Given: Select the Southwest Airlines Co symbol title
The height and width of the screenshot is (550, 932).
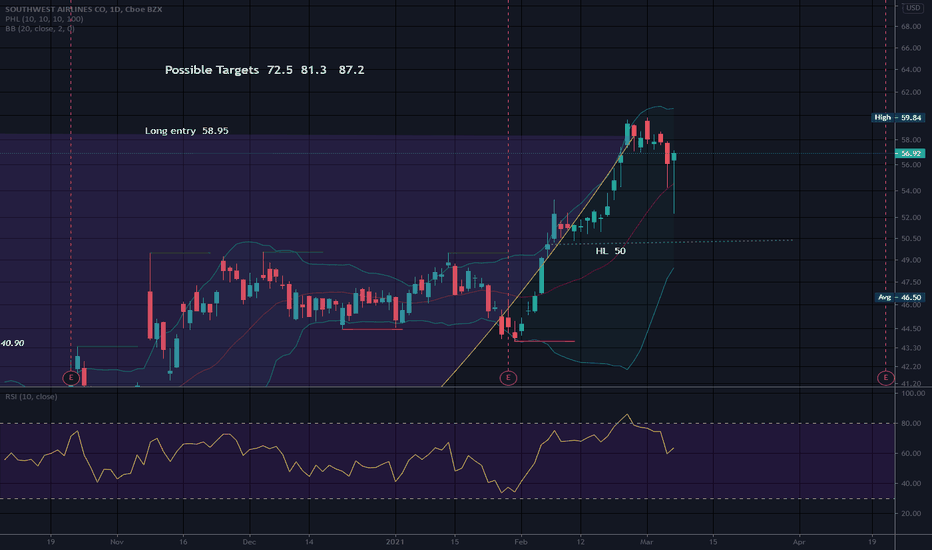Looking at the screenshot, I should point(84,10).
